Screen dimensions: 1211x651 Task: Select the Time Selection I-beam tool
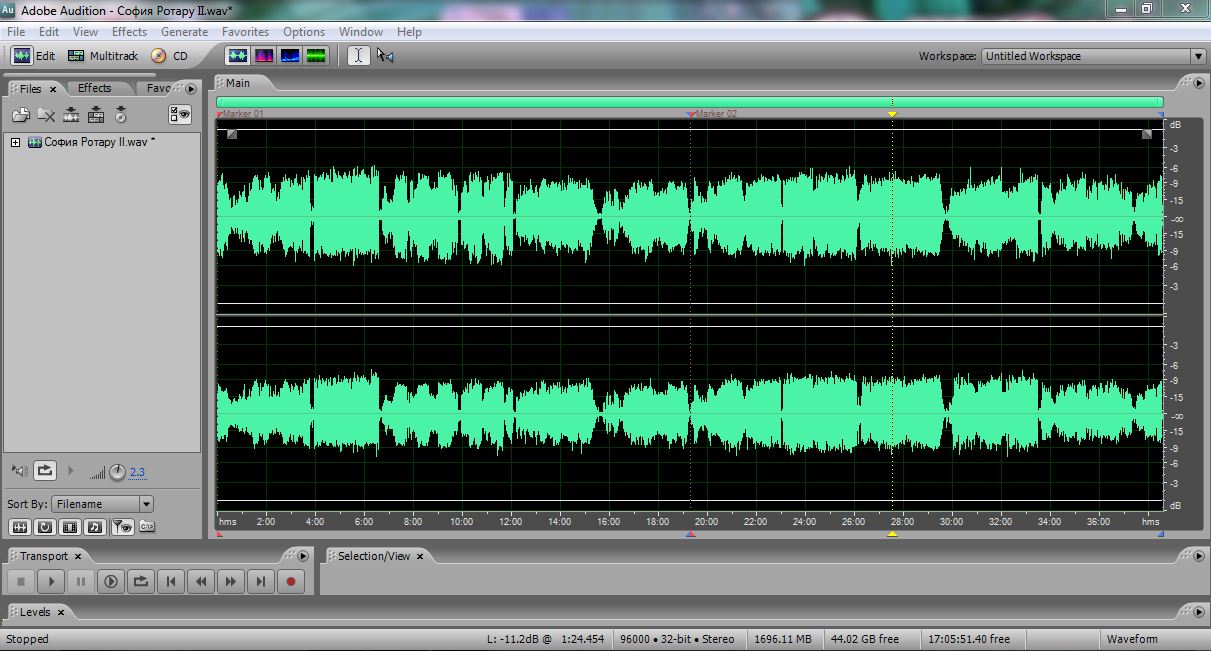coord(359,56)
